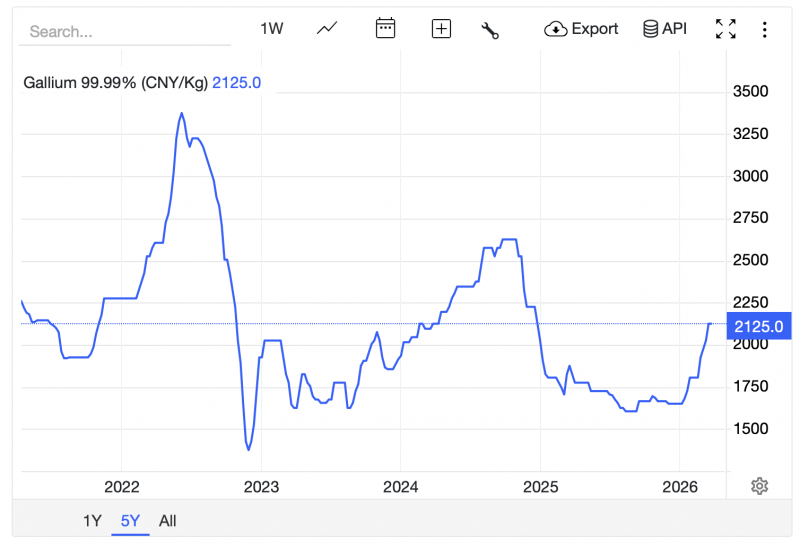Screen dimensions: 800x547
Task: Select the 5Y time range tab
Action: [130, 520]
